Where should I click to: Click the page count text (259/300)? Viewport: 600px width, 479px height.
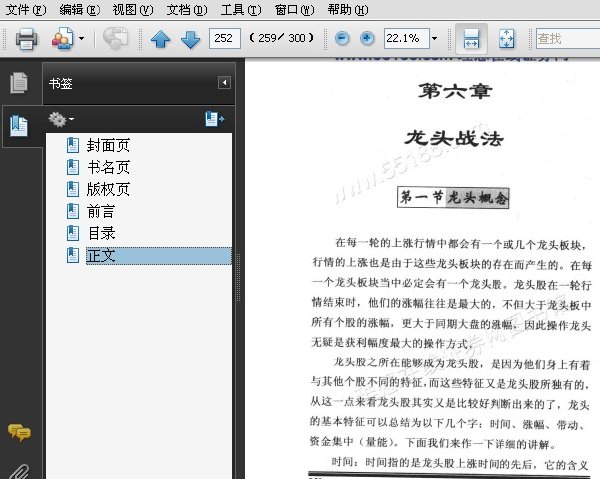281,38
